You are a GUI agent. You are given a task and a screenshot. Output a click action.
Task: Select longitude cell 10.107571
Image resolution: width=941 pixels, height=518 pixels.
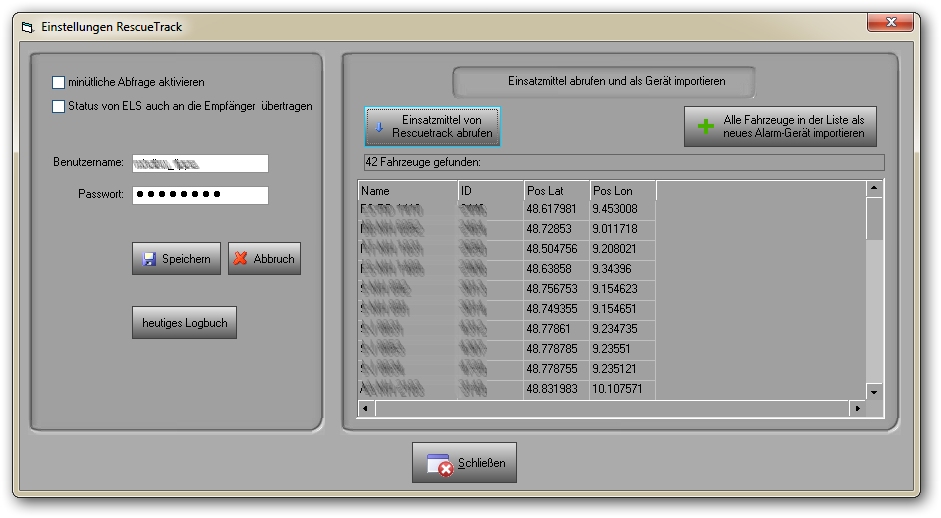623,389
